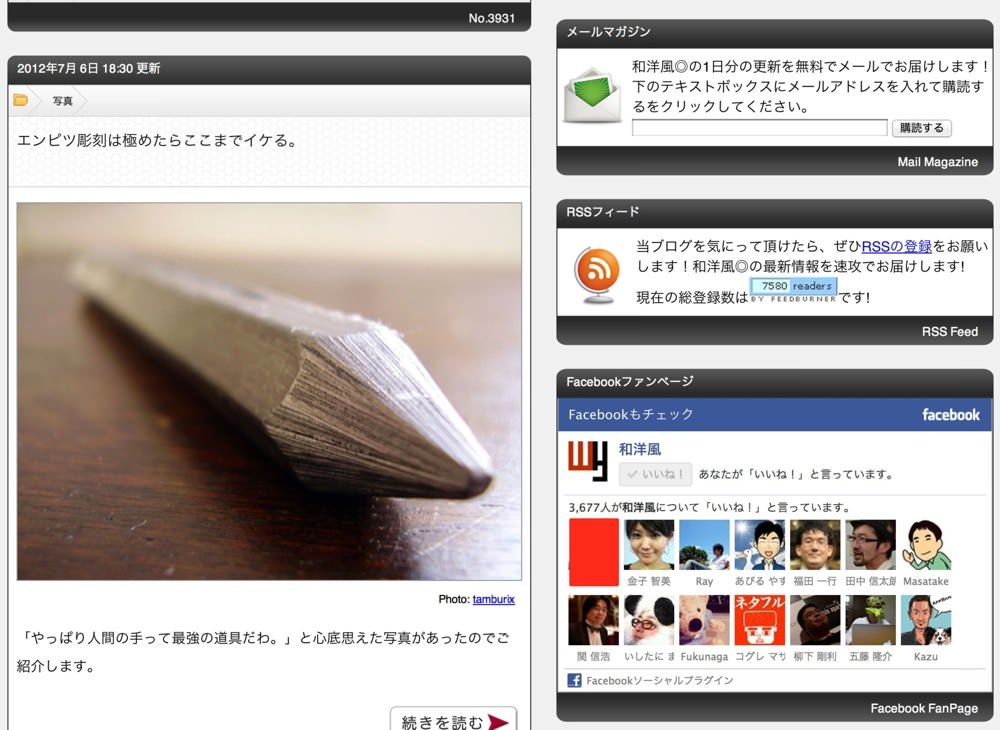Image resolution: width=1000 pixels, height=730 pixels.
Task: Click the 続きを読む read more button
Action: tap(453, 721)
